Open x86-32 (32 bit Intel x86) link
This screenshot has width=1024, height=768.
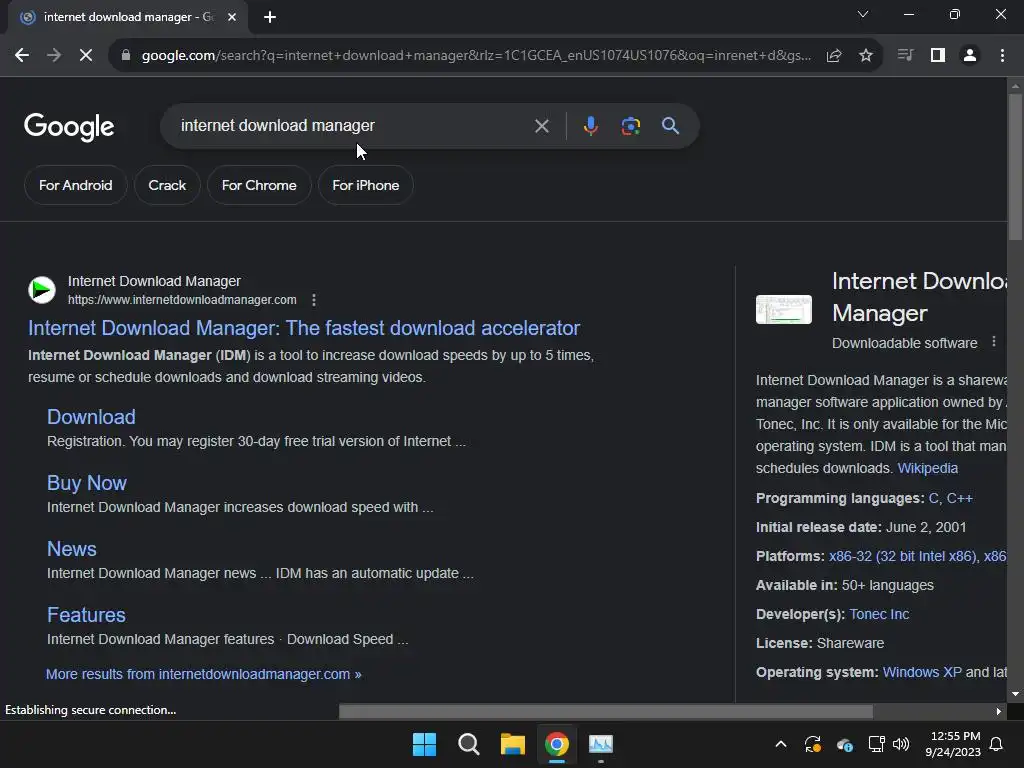902,556
